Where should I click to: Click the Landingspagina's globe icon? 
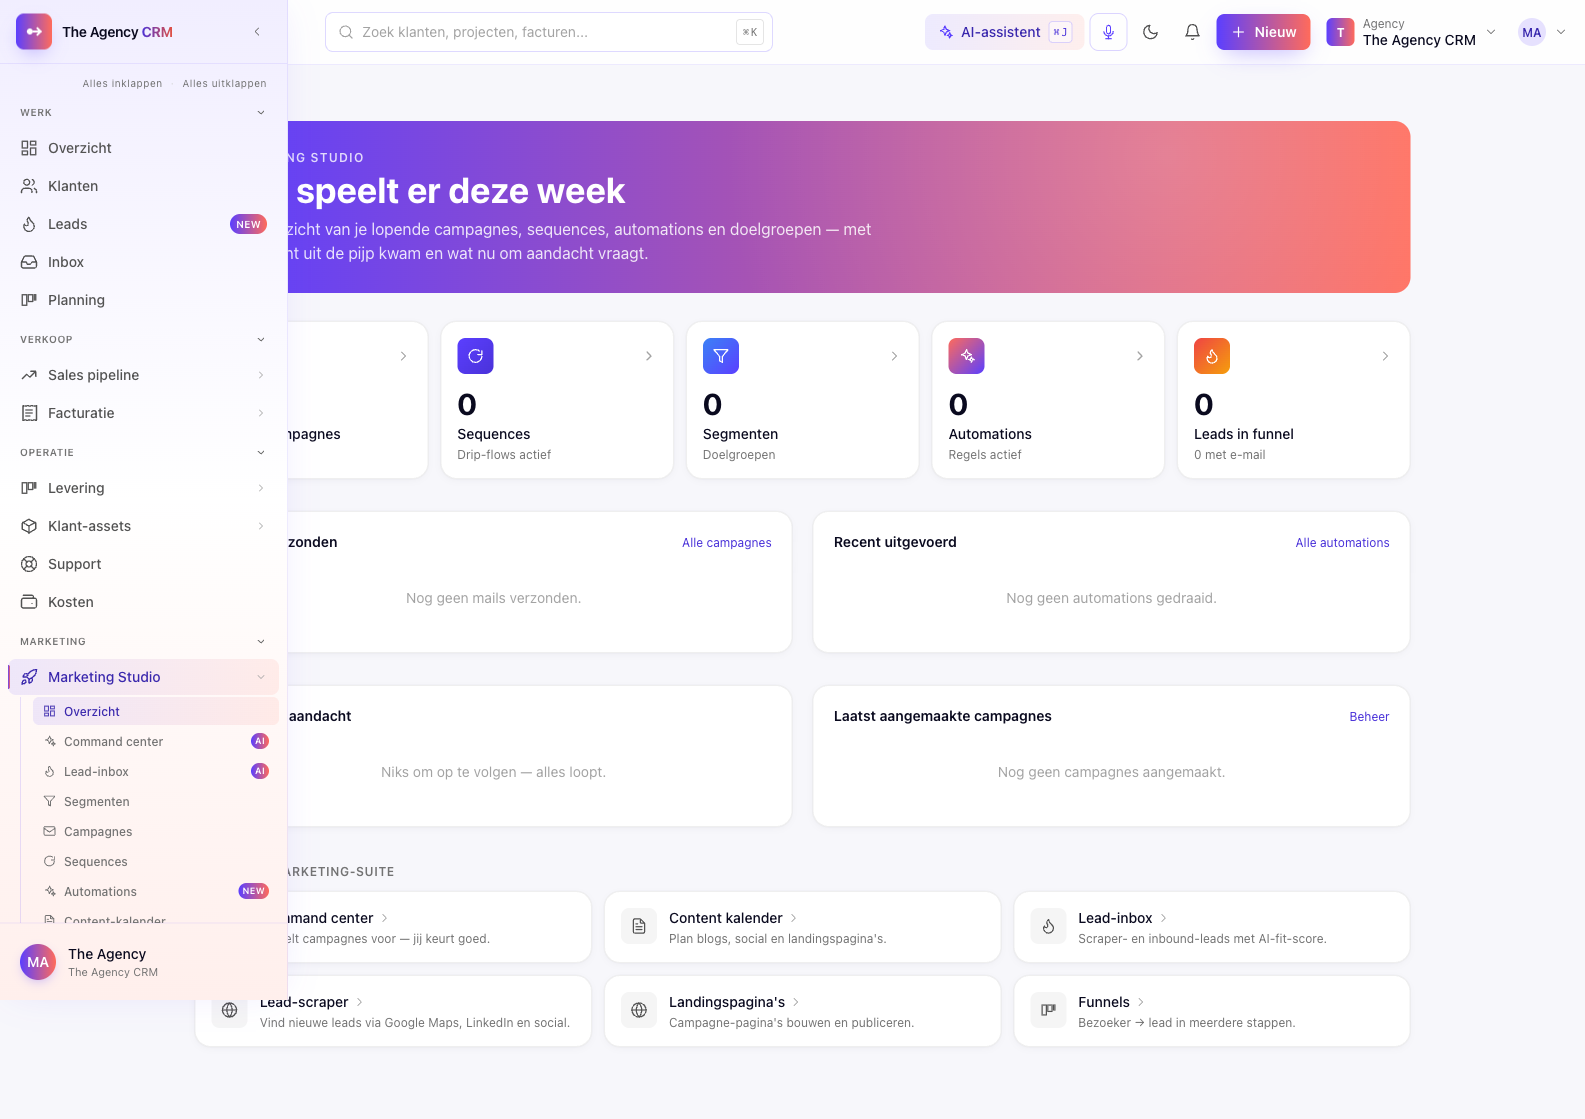pyautogui.click(x=639, y=1010)
